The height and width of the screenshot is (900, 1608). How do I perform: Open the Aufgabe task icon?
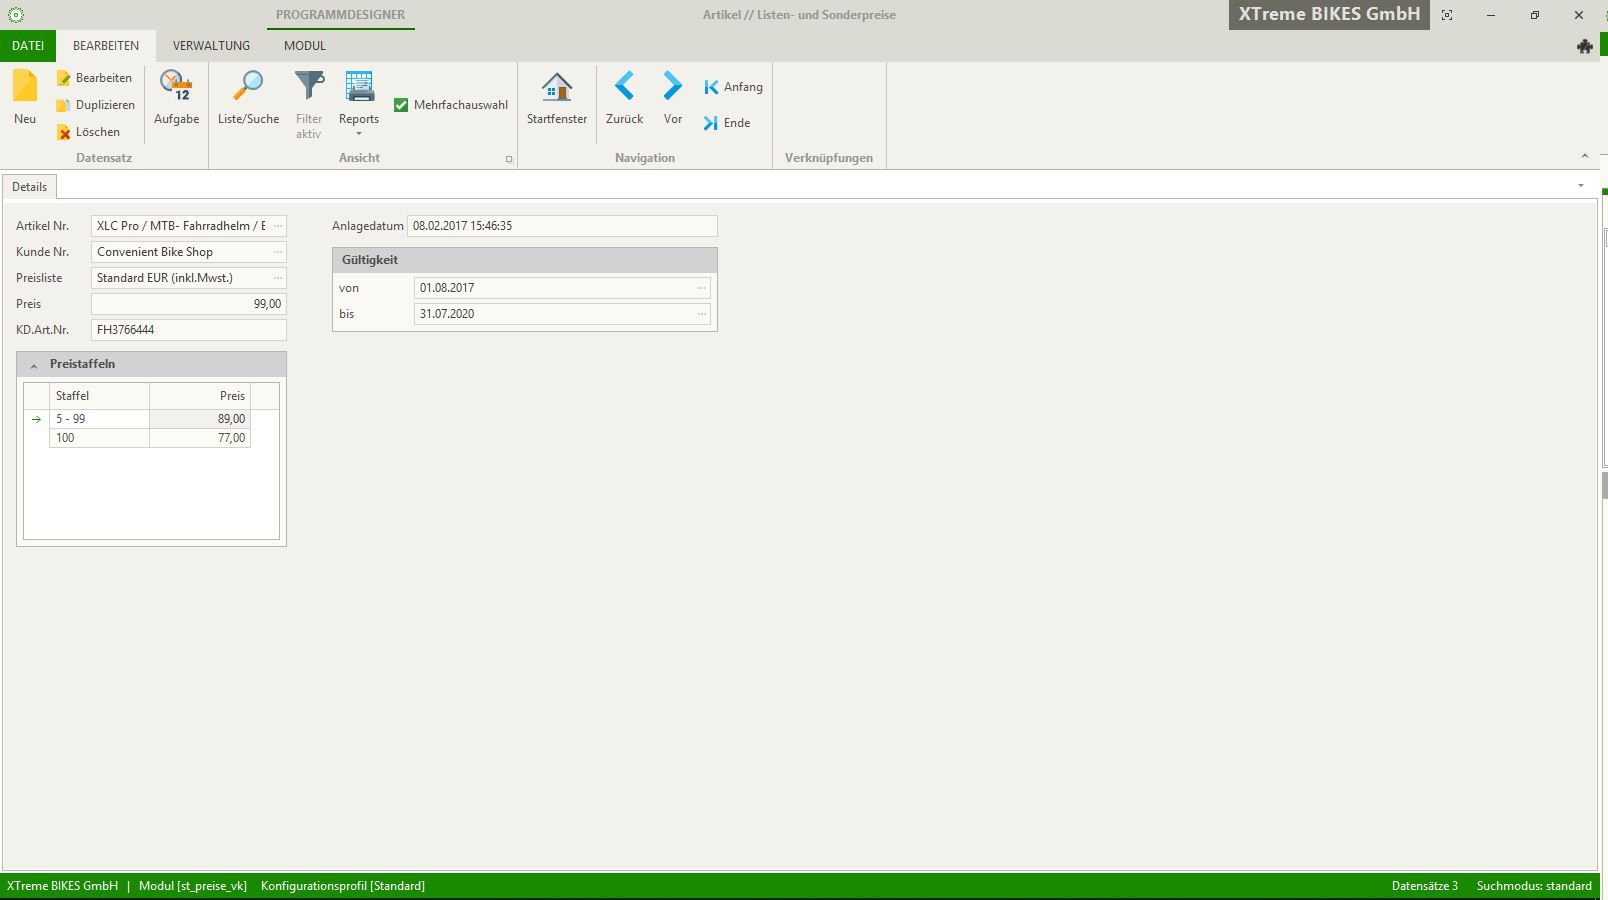176,88
